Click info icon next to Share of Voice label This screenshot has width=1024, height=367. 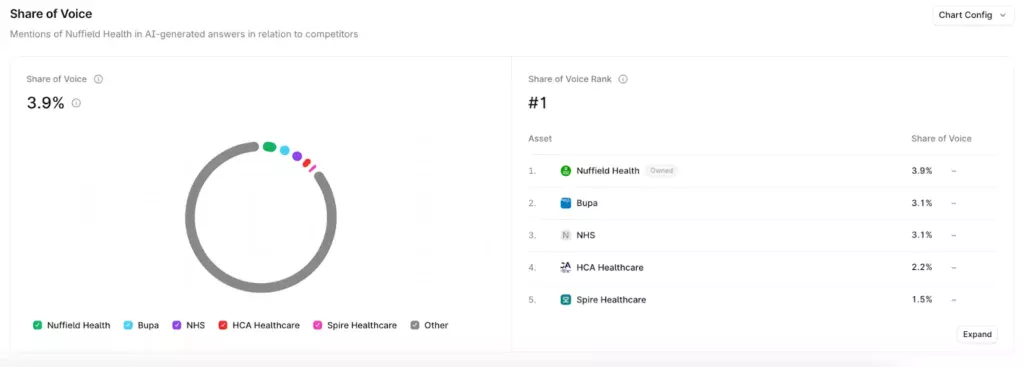click(99, 79)
